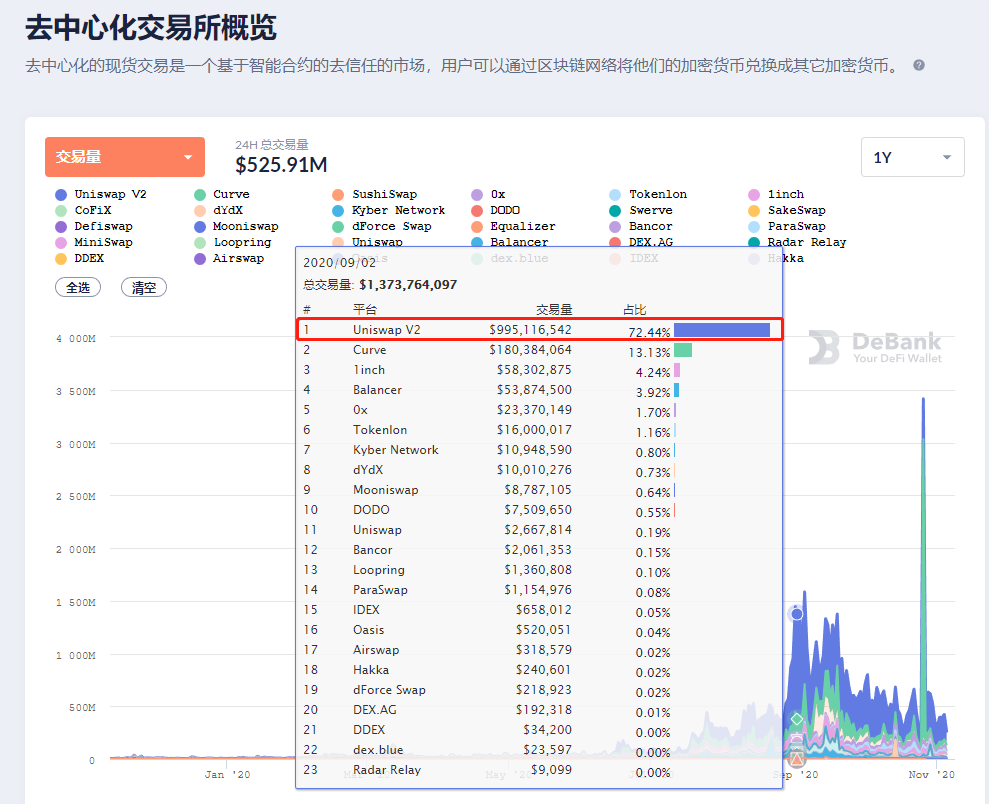Screen dimensions: 989x804
Task: Open the 1Y time range dropdown
Action: [912, 157]
